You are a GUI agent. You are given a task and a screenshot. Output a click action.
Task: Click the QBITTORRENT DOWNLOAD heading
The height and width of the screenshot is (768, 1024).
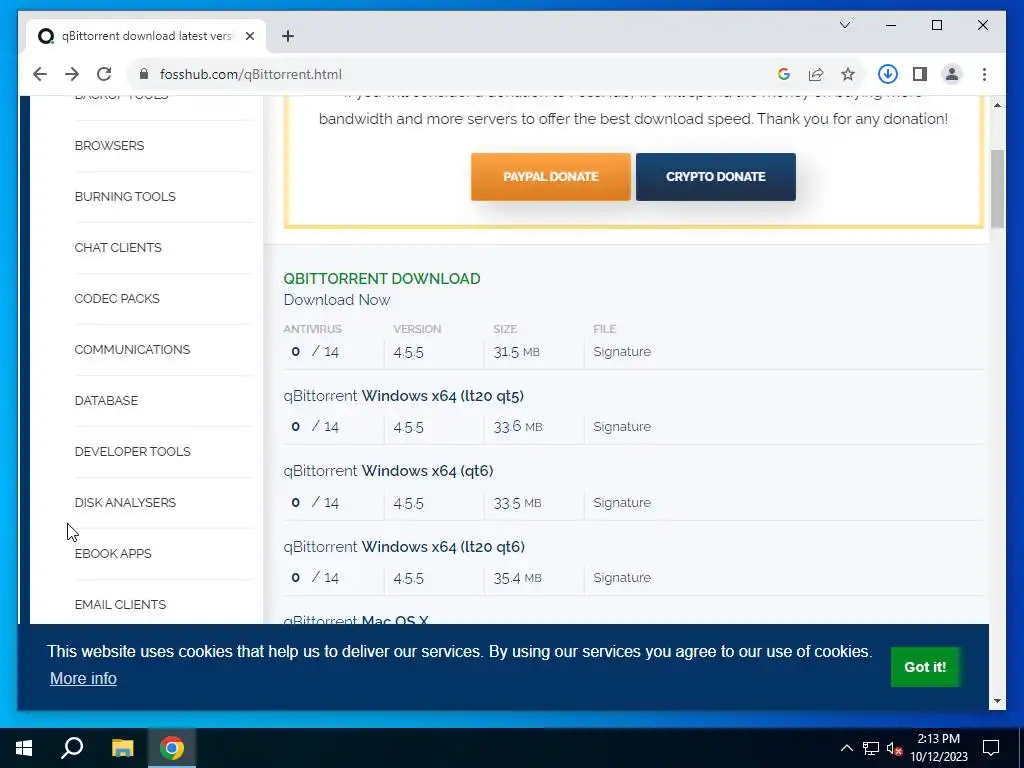click(382, 279)
